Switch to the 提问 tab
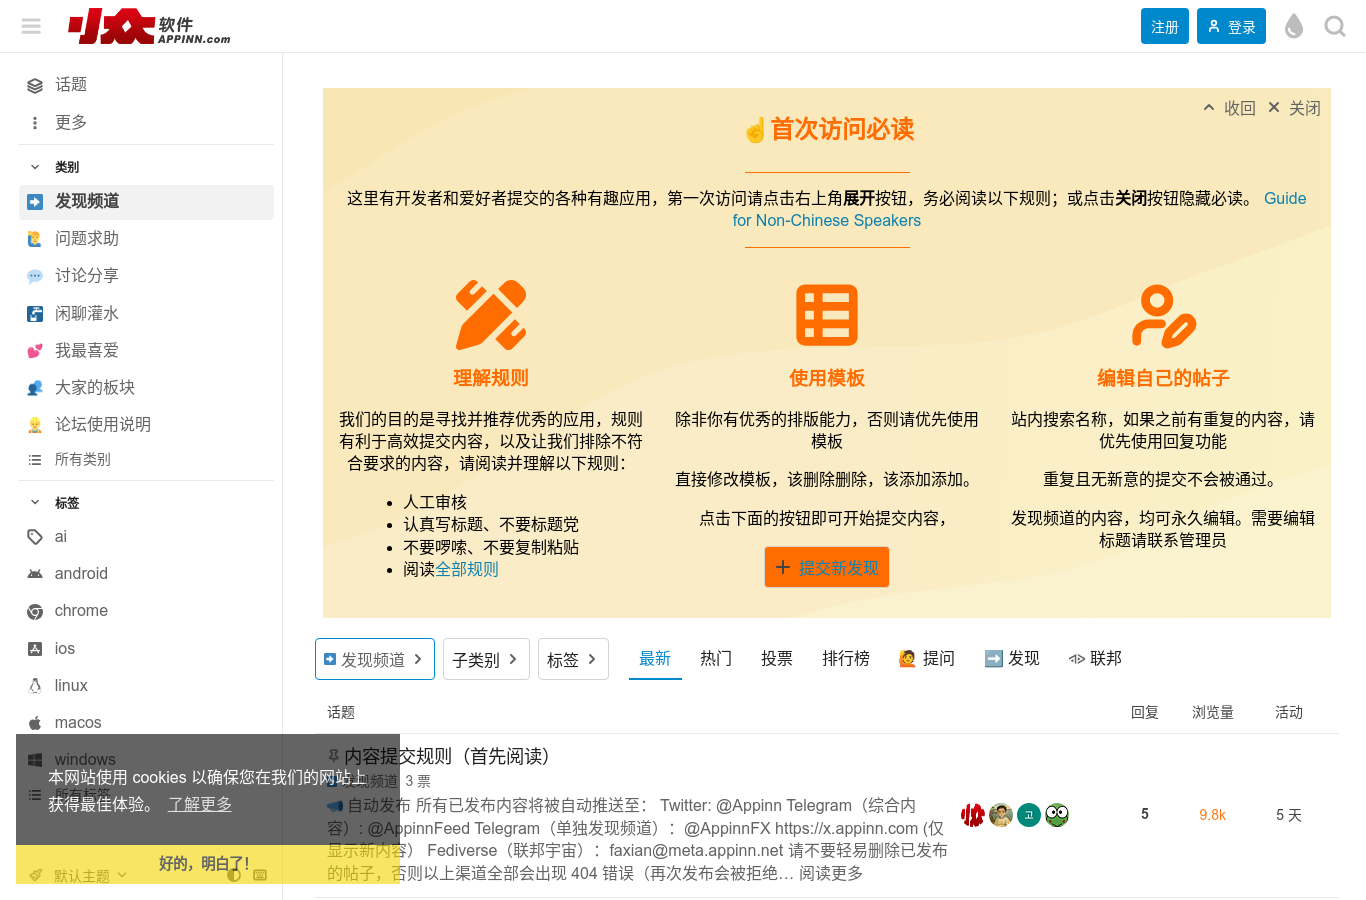This screenshot has width=1366, height=900. point(927,658)
